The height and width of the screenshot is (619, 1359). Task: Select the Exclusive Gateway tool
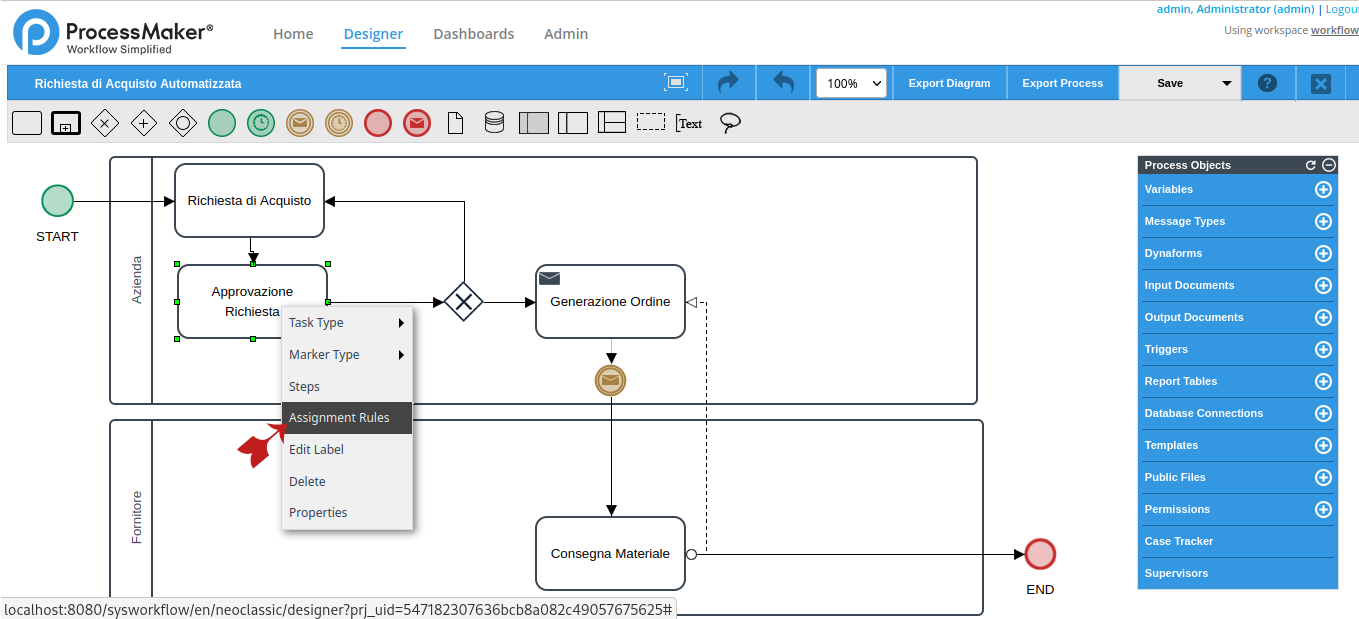pos(104,122)
